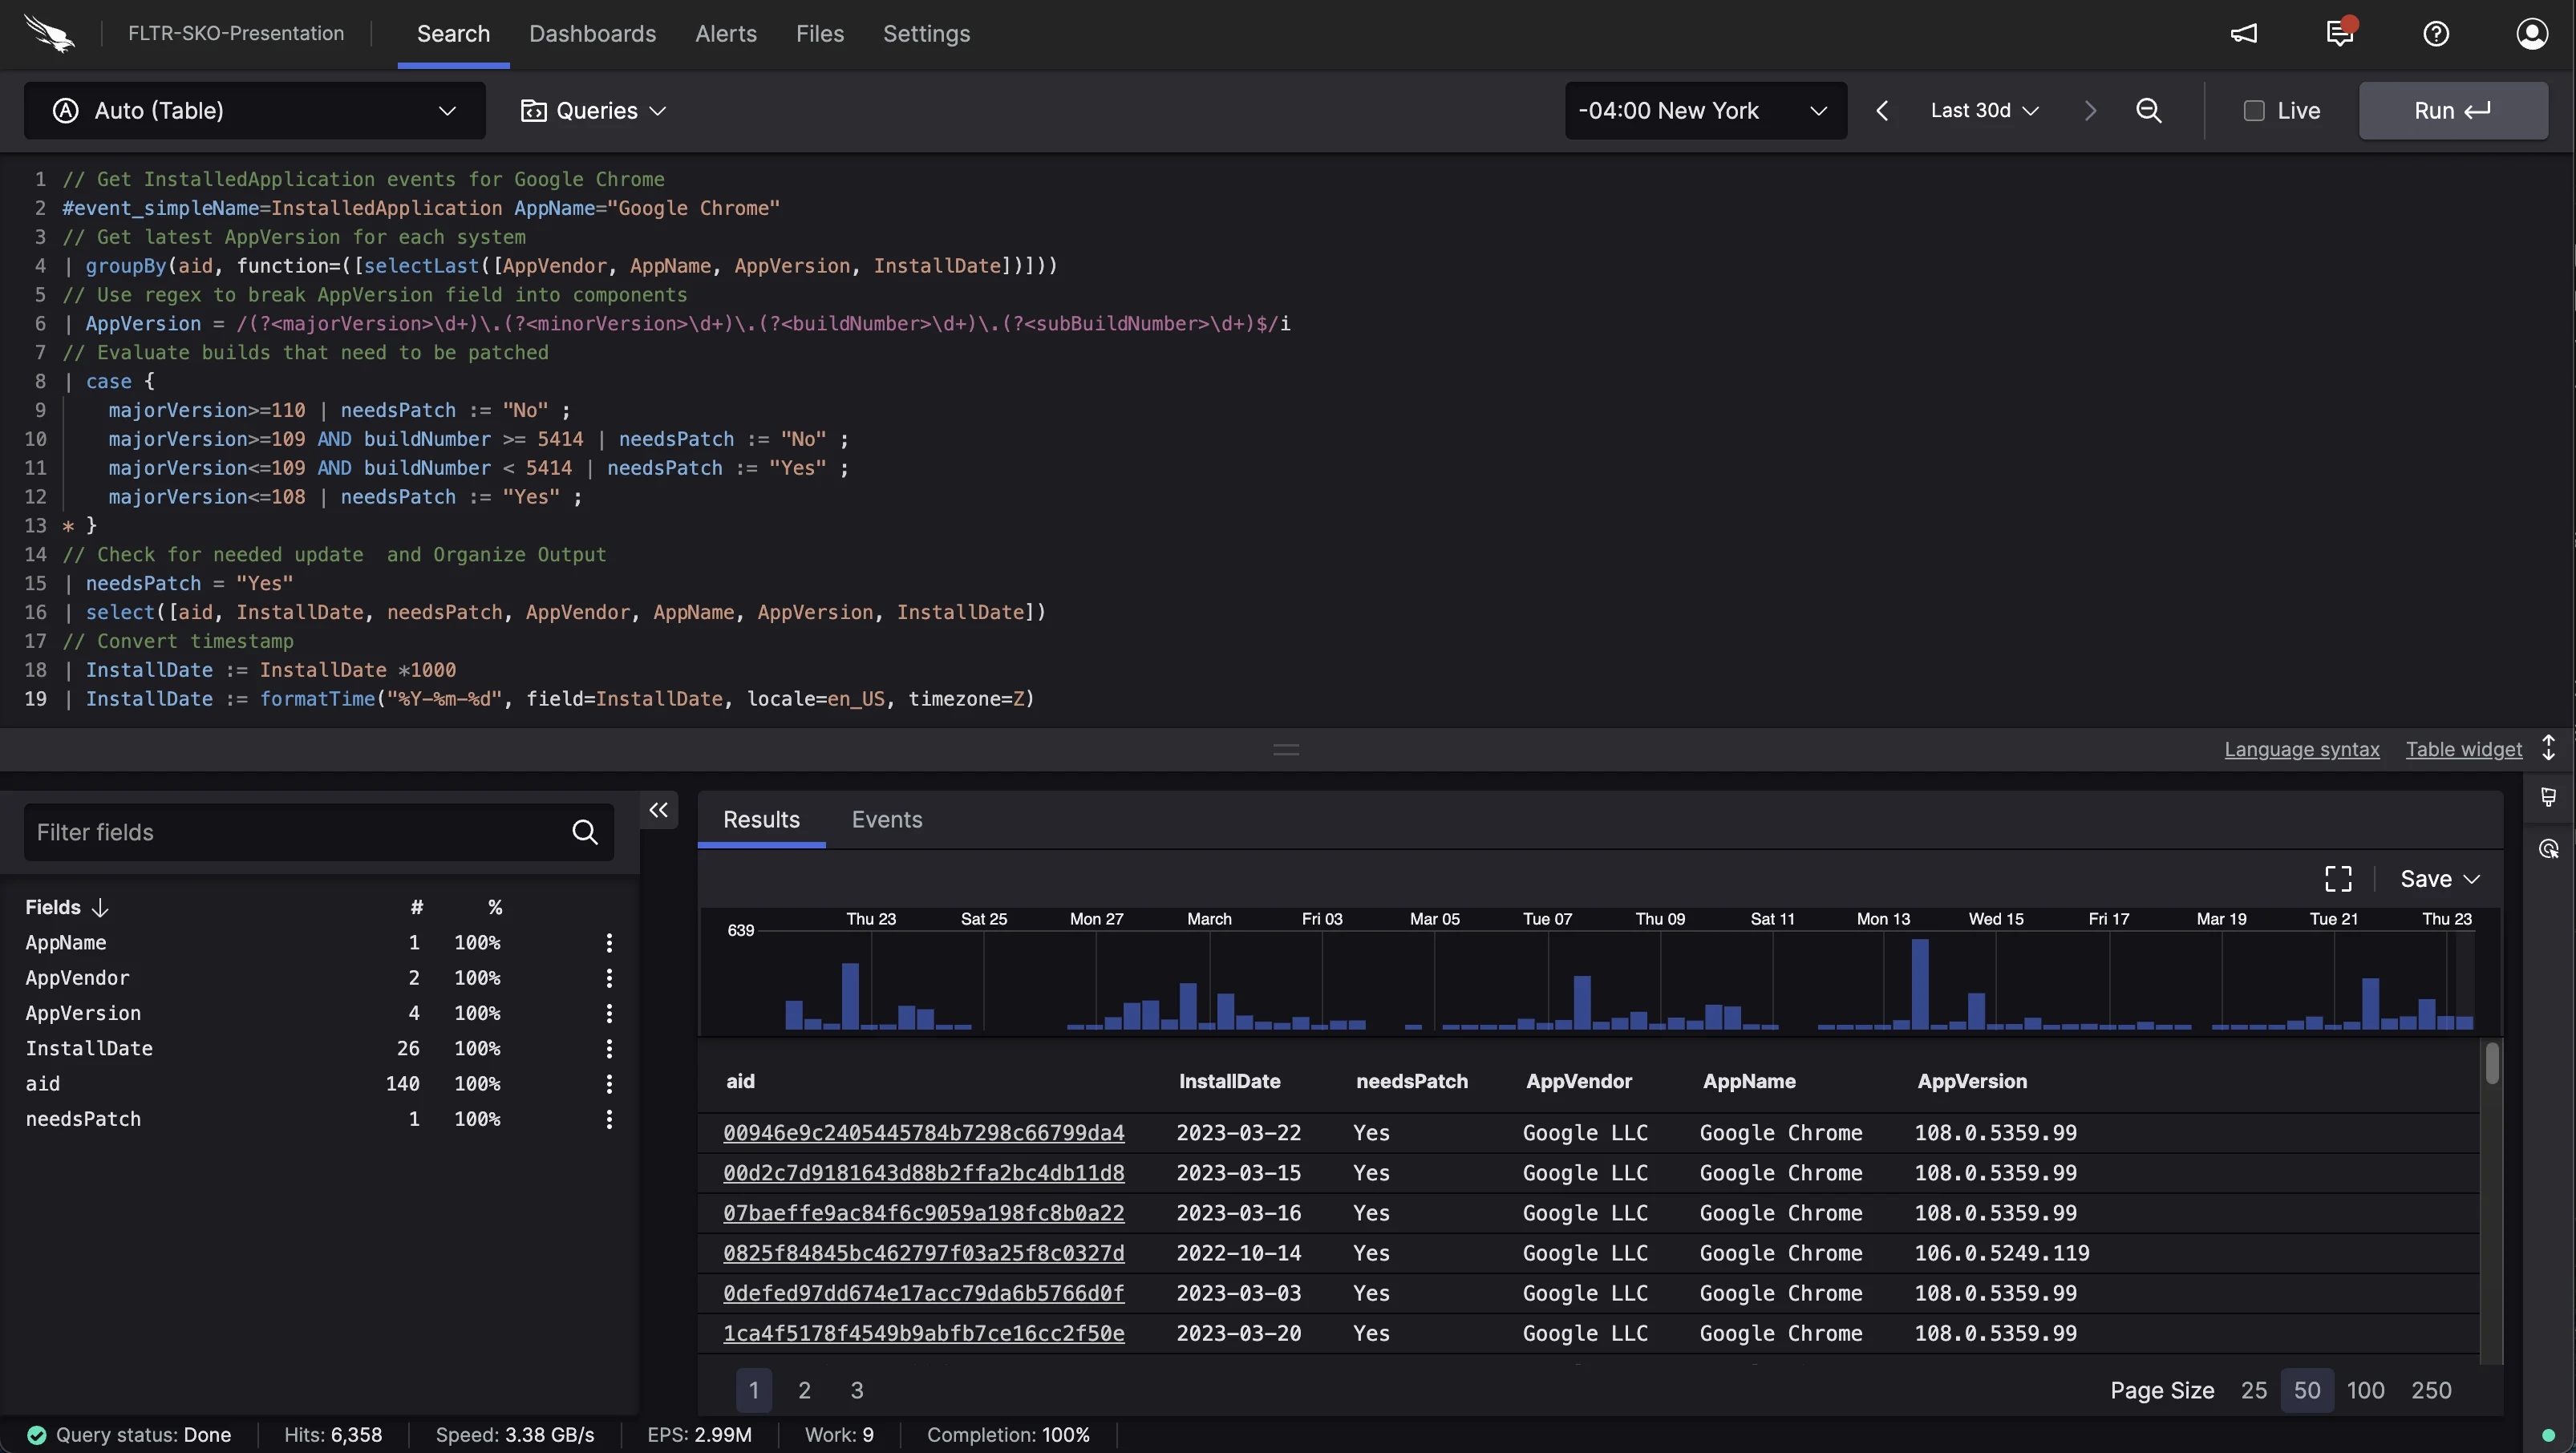This screenshot has height=1453, width=2576.
Task: Open options menu for InstallDate field
Action: point(609,1048)
